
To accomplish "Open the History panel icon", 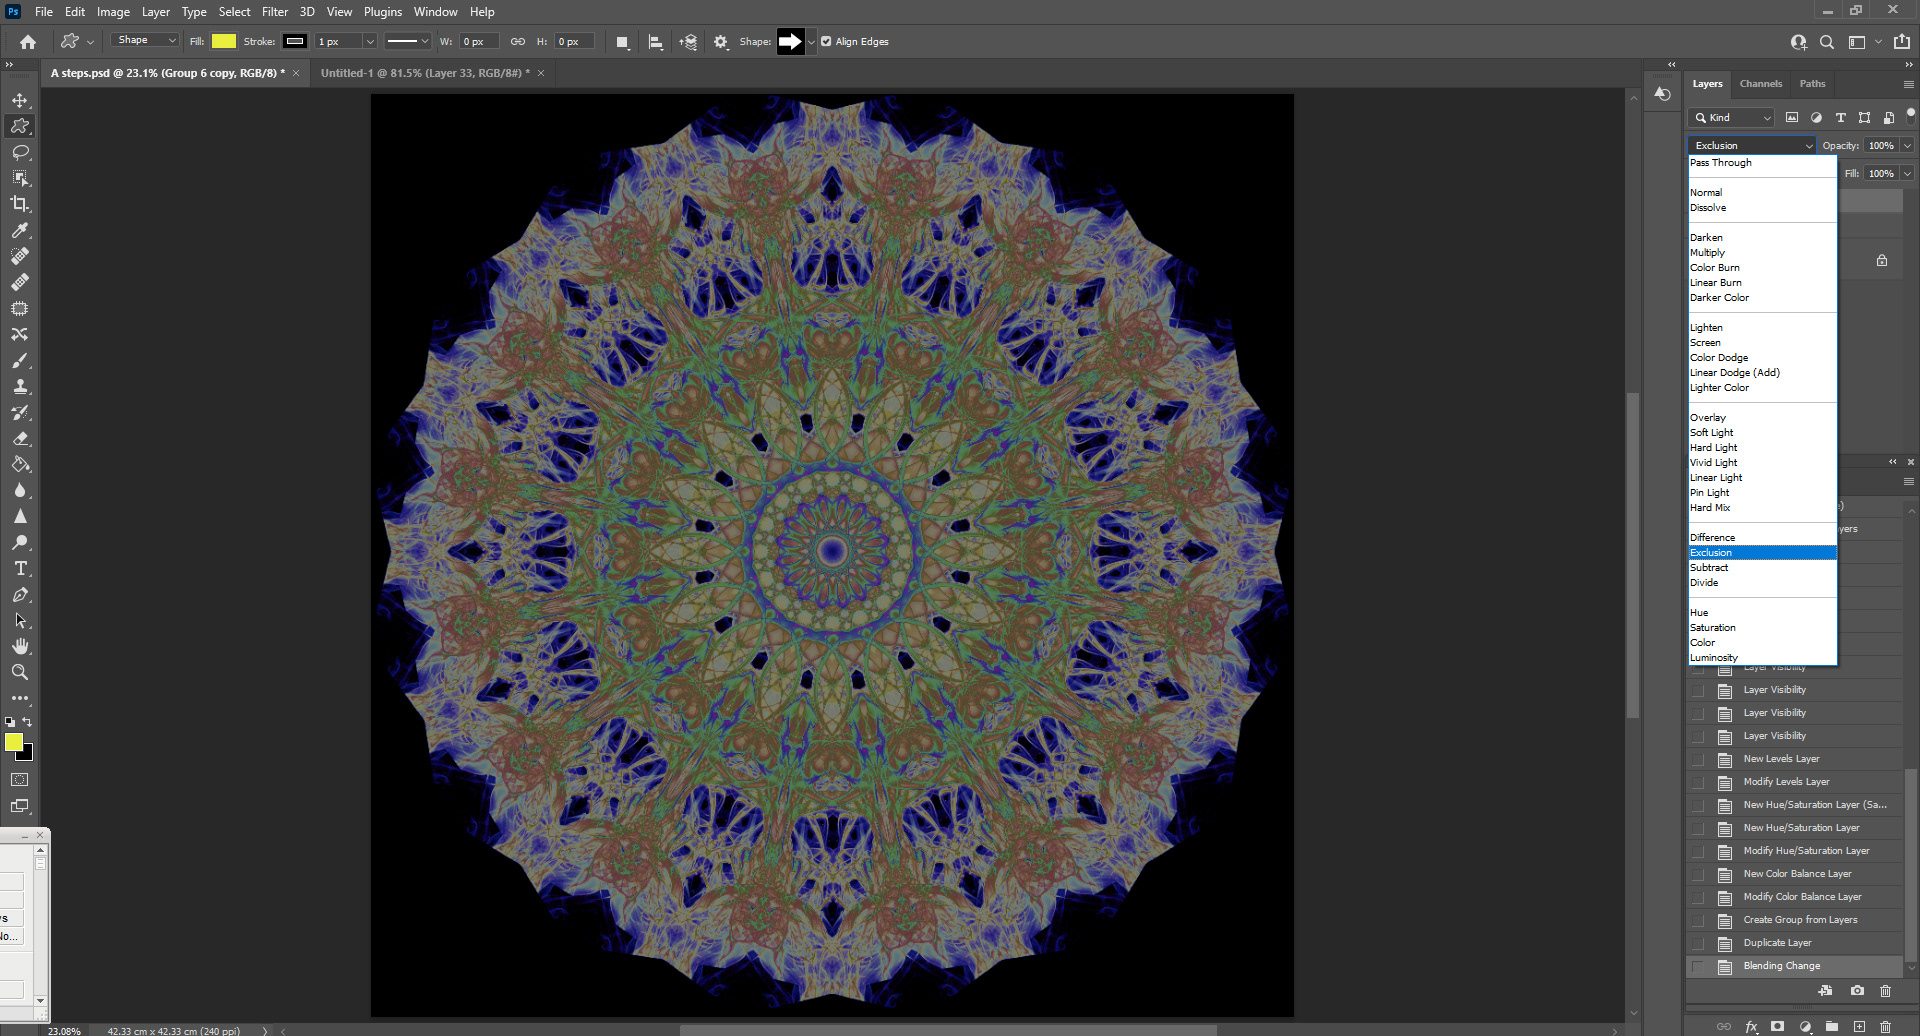I will [x=1662, y=94].
